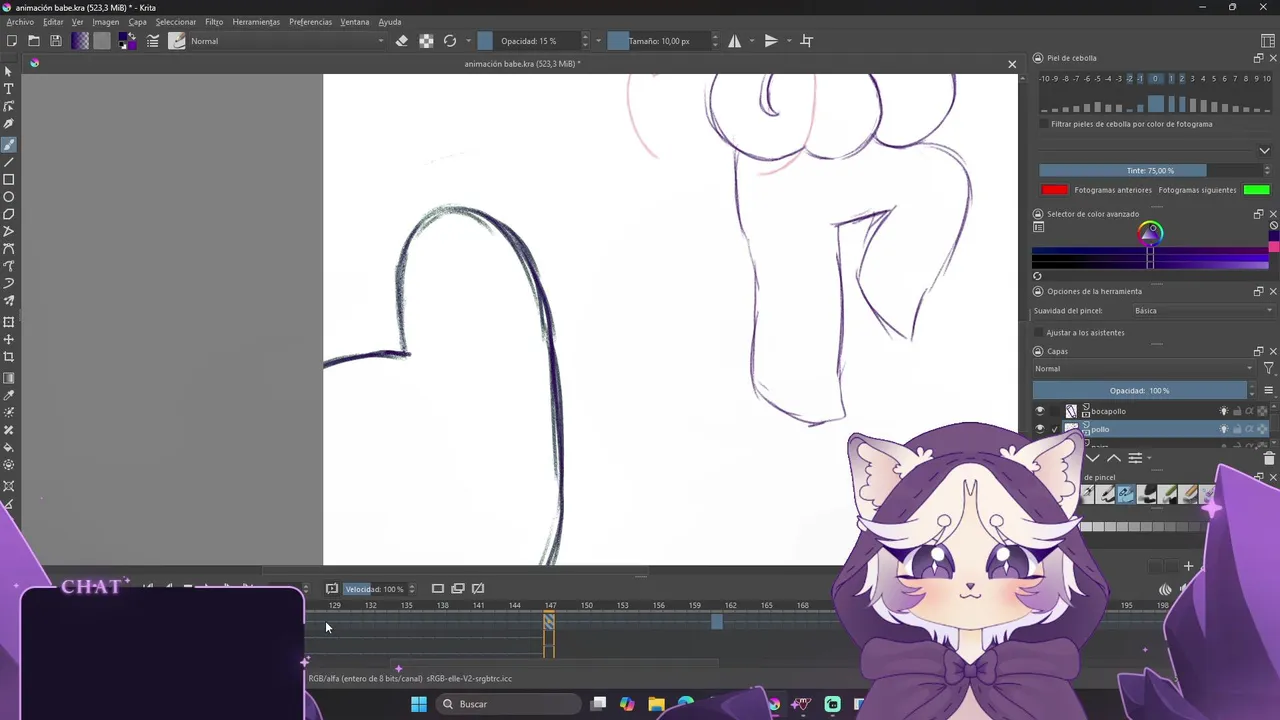Screen dimensions: 1280x720
Task: Select the Polygon tool
Action: [9, 214]
